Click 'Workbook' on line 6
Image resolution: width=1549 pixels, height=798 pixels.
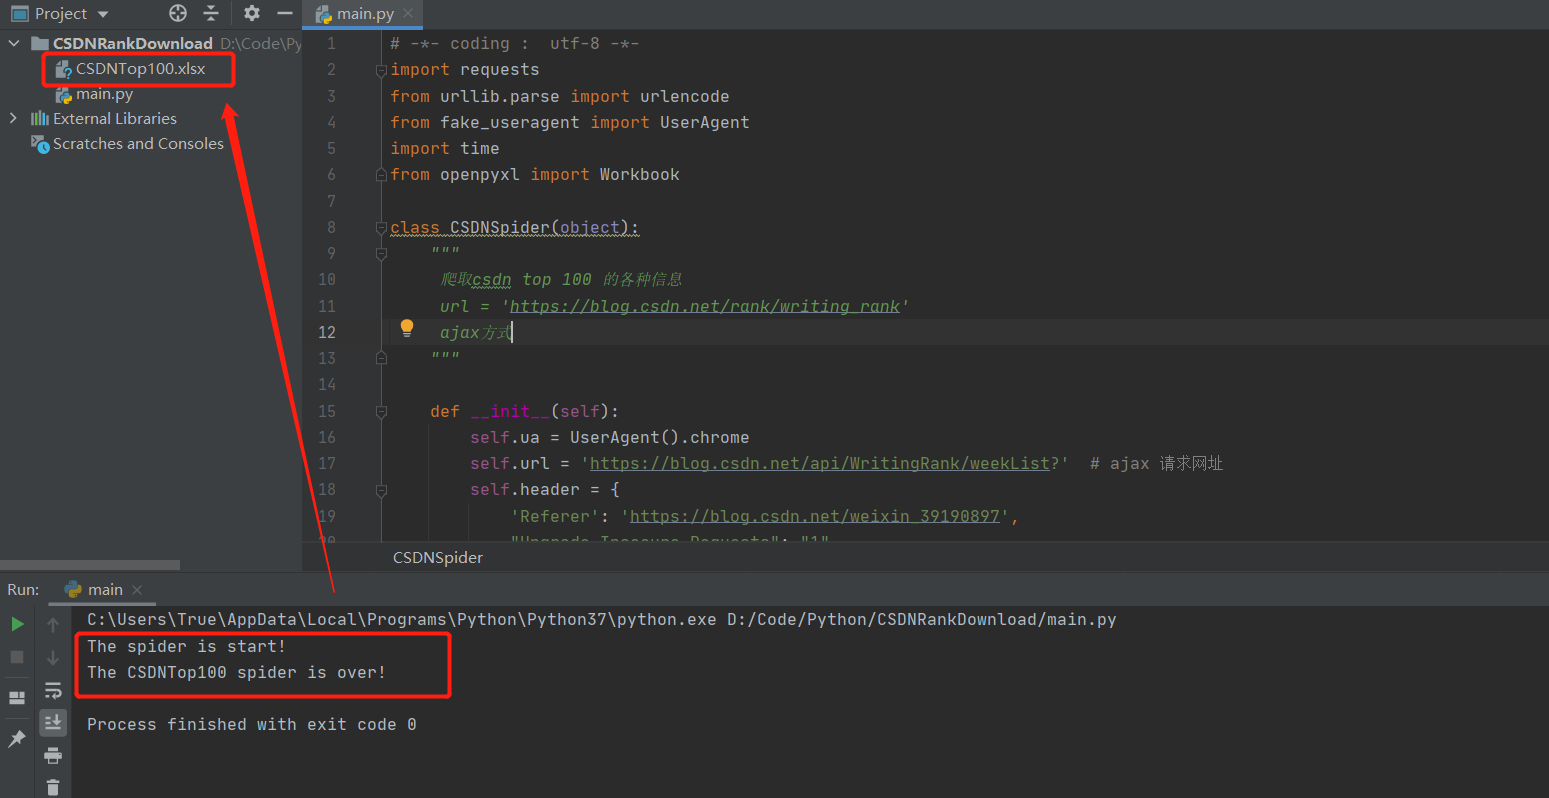coord(639,174)
